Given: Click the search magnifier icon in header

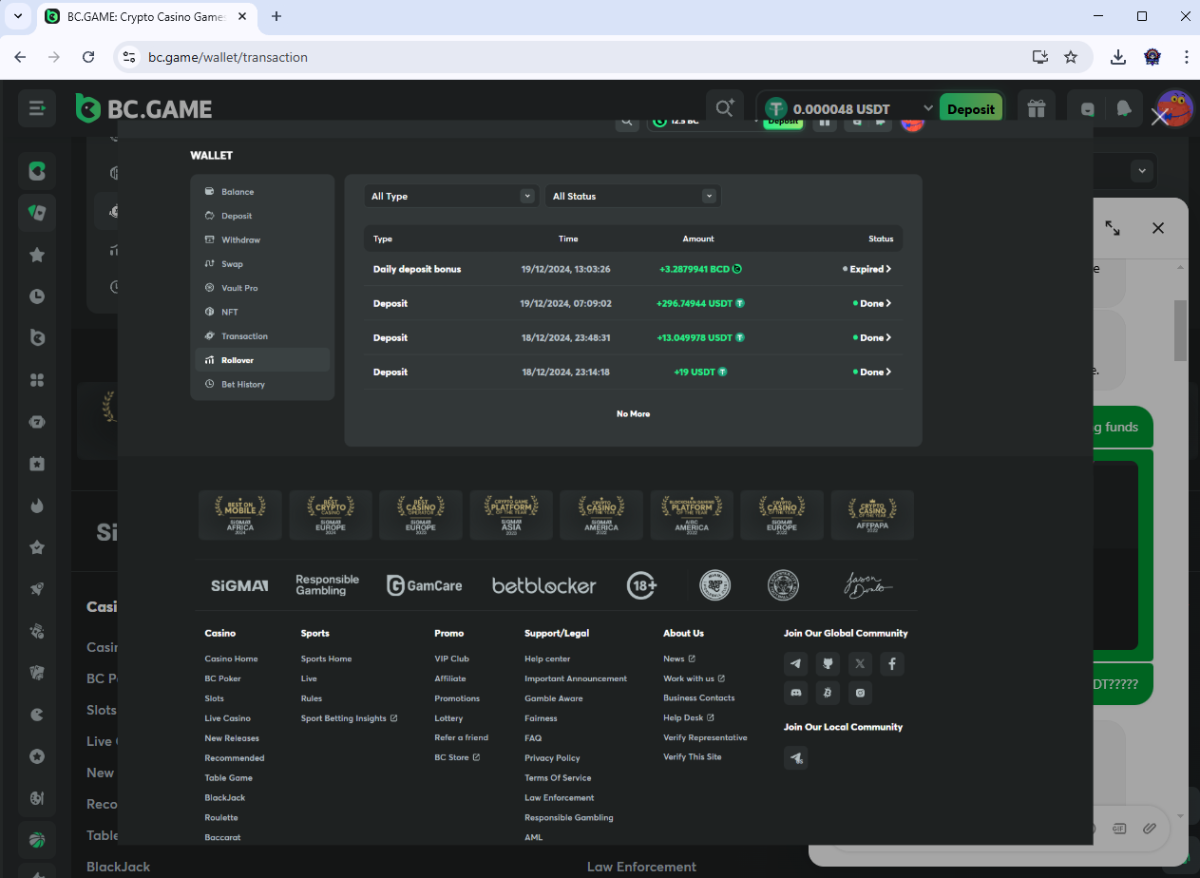Looking at the screenshot, I should [x=722, y=108].
